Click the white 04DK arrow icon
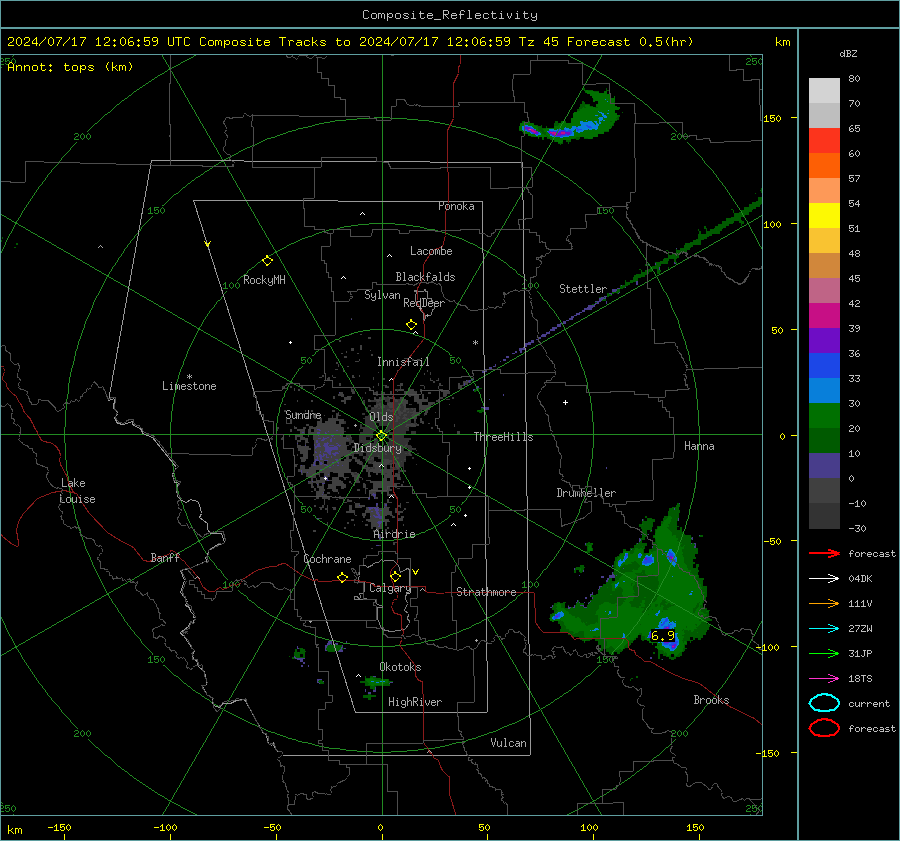Image resolution: width=900 pixels, height=841 pixels. [824, 579]
